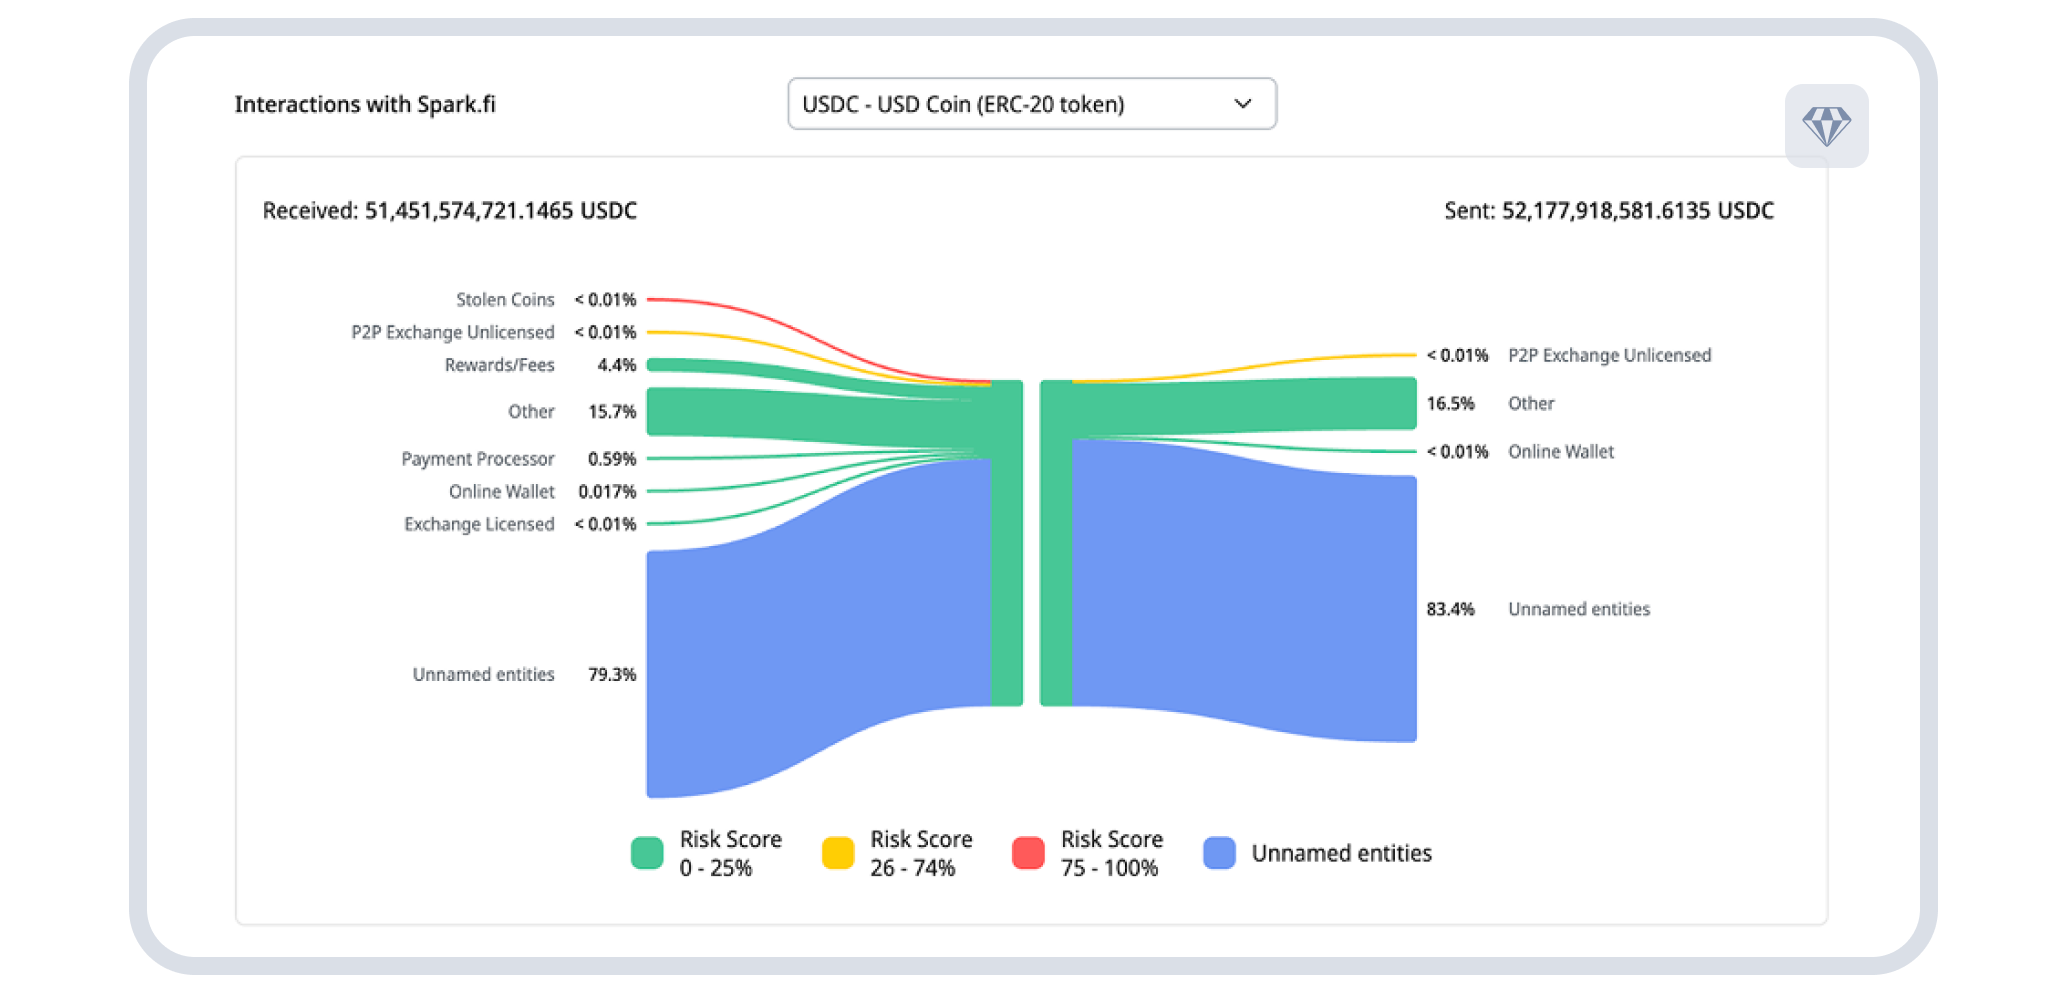Select received P2P Exchange Unlicensed label
2064x993 pixels.
point(452,332)
